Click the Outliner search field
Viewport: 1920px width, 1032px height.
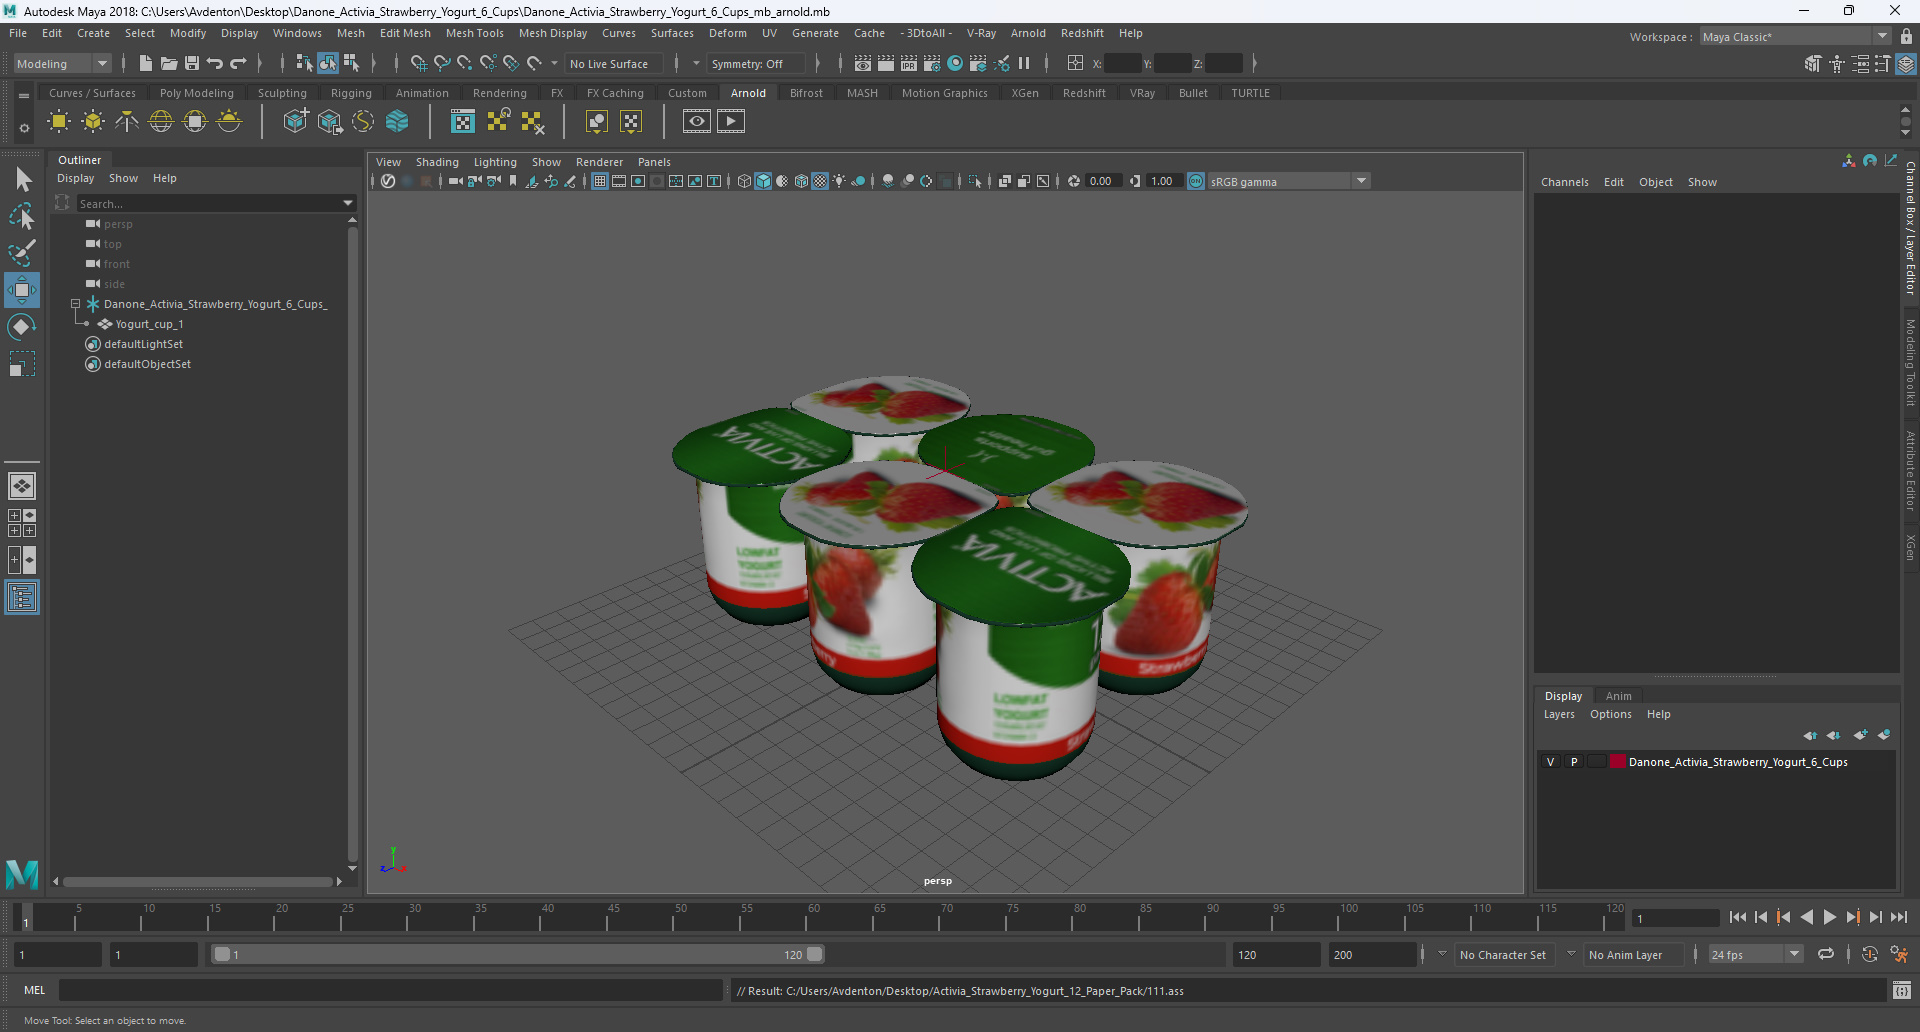pos(208,203)
